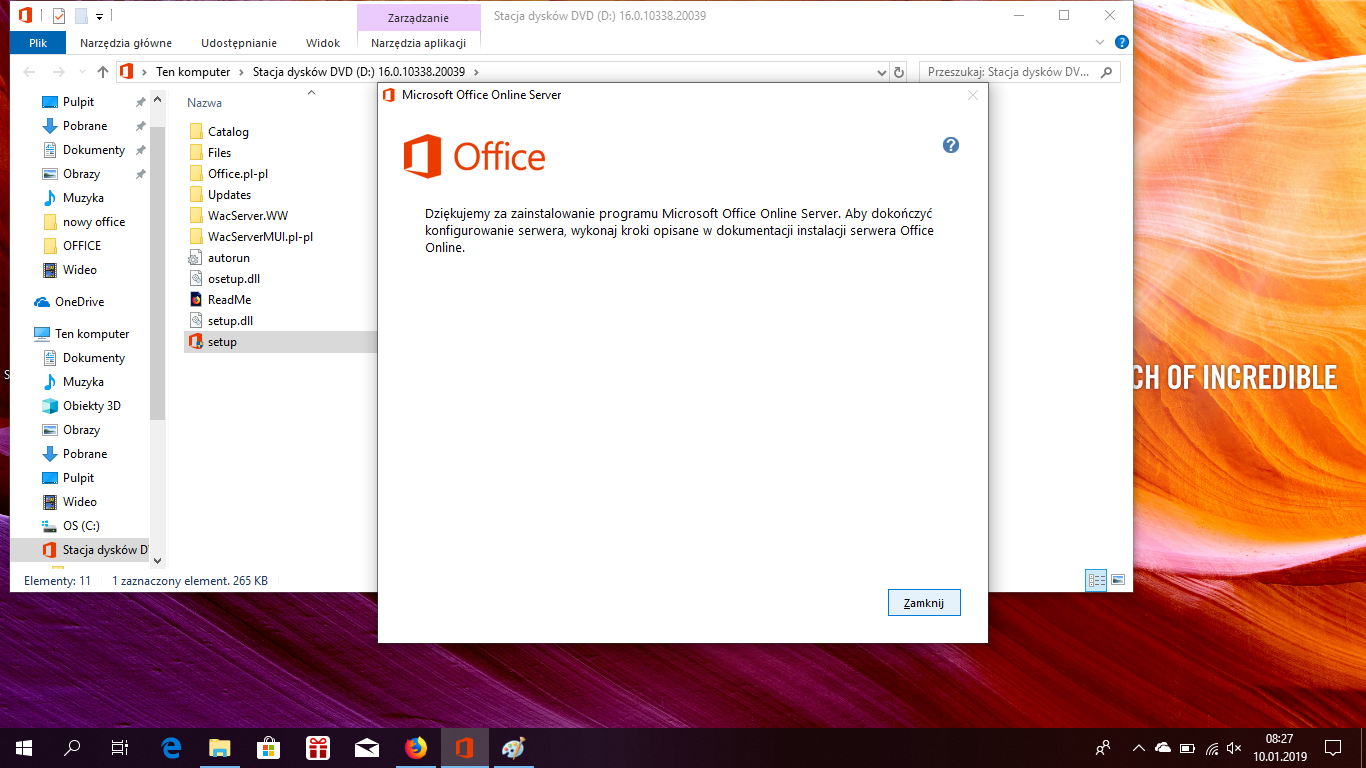The image size is (1366, 768).
Task: Open the red gift app on the taskbar
Action: coord(318,747)
